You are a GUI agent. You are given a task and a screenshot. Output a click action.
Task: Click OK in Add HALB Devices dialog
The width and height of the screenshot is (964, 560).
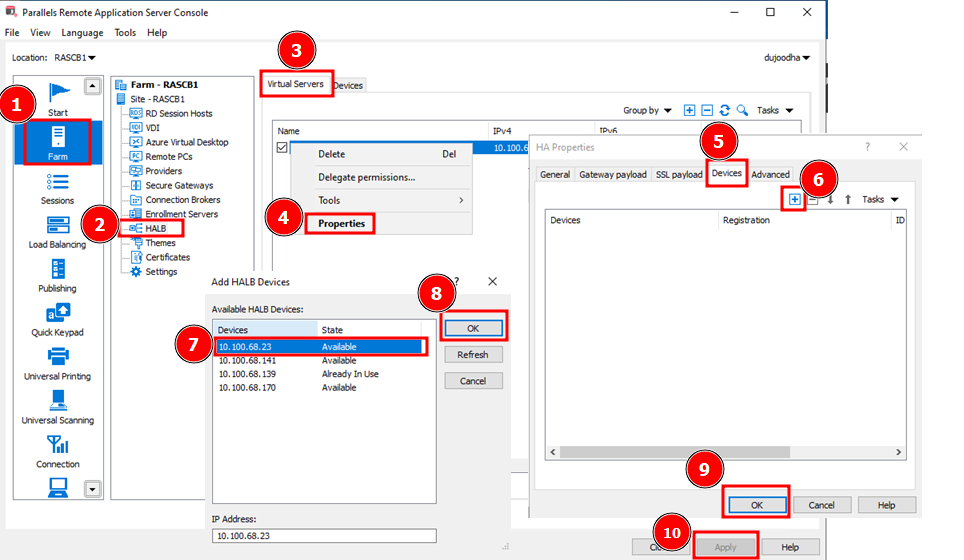[x=473, y=328]
